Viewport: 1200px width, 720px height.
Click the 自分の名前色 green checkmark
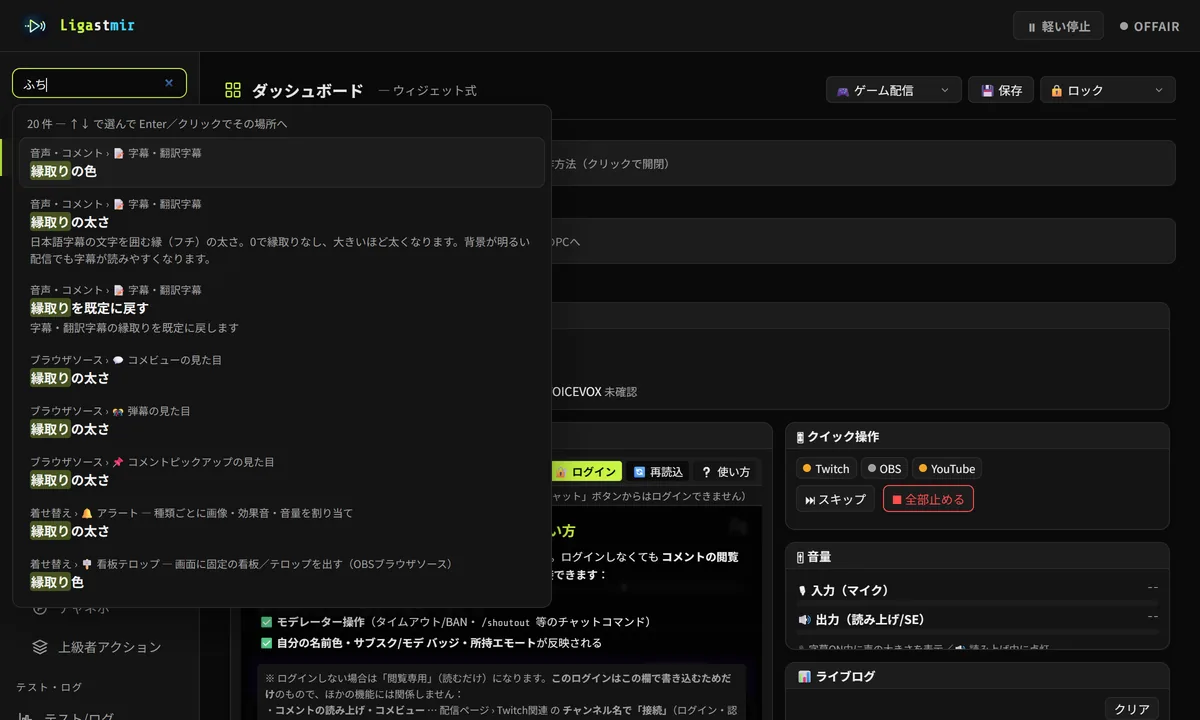266,643
